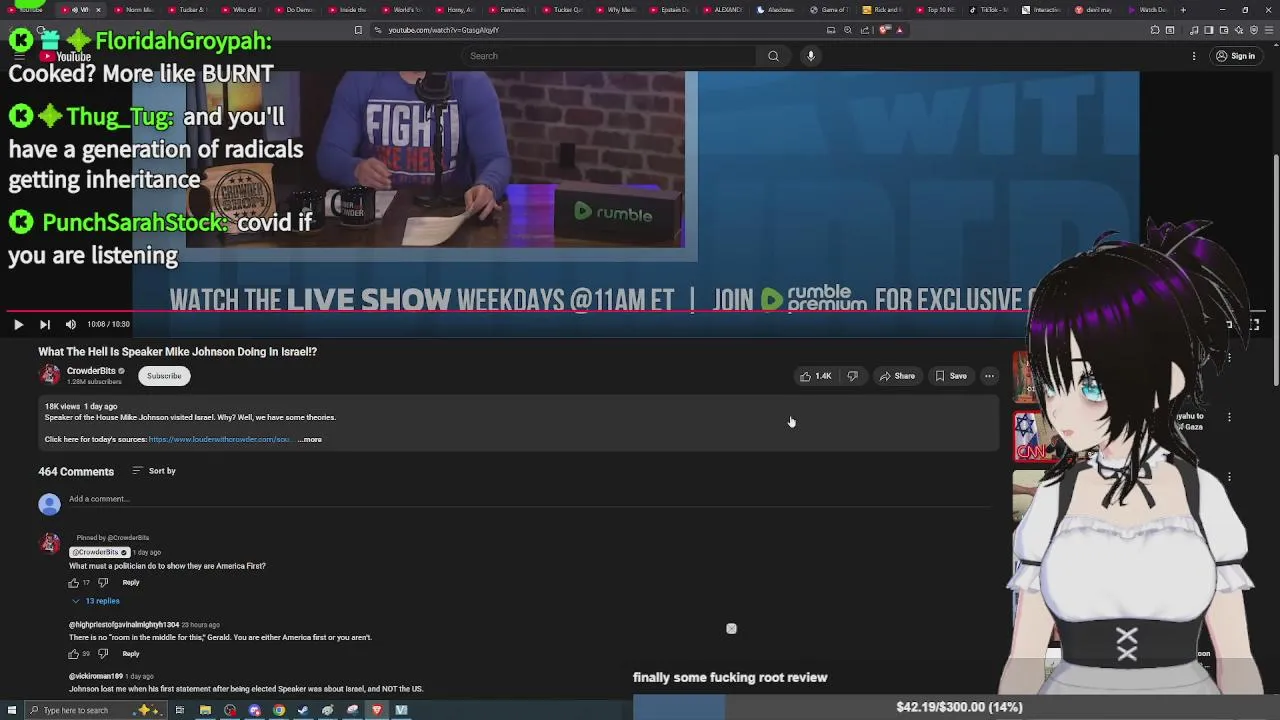
Task: Open the louderwithcrowder.com sources link
Action: (x=220, y=439)
